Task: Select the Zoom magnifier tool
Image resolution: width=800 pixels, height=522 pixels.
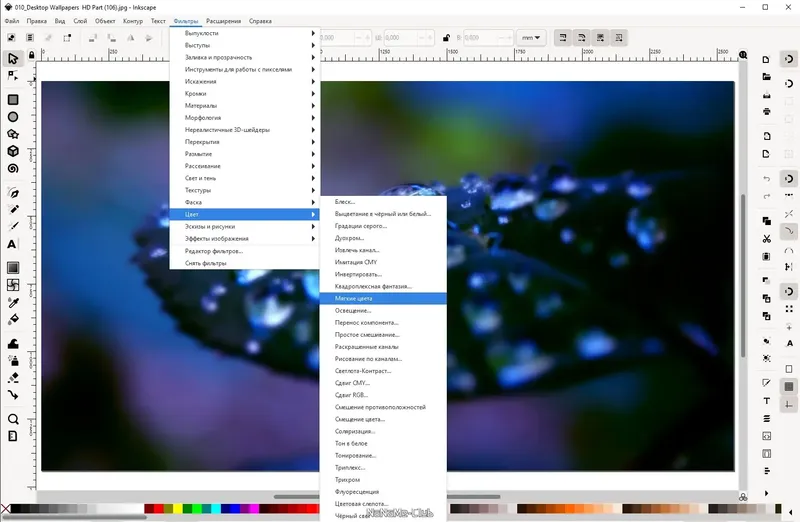Action: (x=13, y=419)
